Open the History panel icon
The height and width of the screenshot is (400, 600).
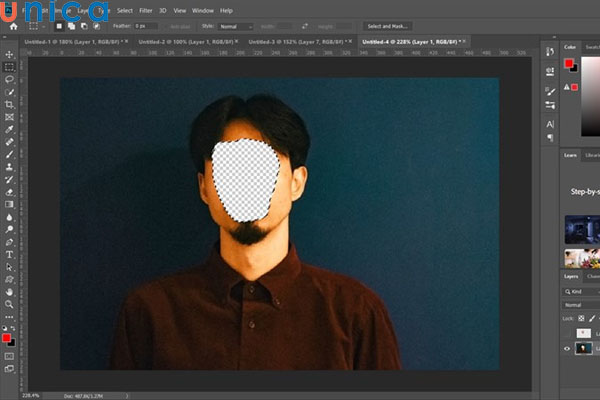[550, 52]
